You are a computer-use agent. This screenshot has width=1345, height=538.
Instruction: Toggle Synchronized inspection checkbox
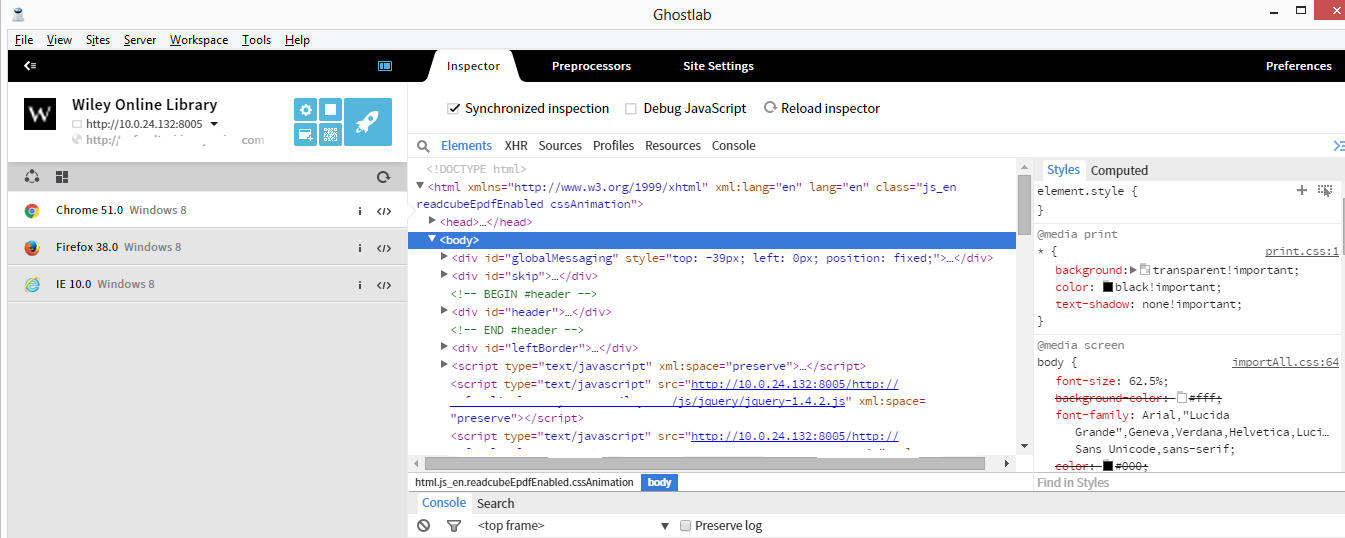[454, 108]
